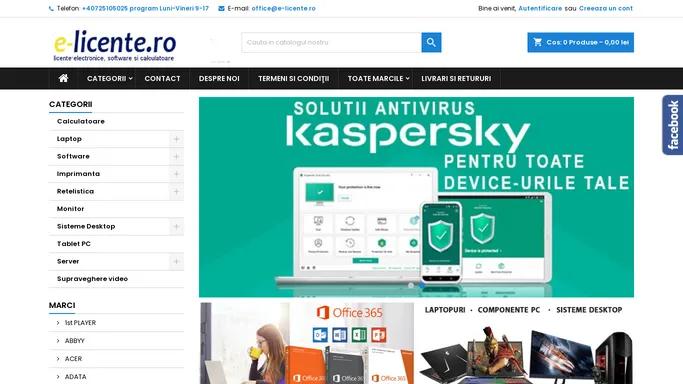Click the Autentificare link
683x384 pixels.
coord(540,8)
